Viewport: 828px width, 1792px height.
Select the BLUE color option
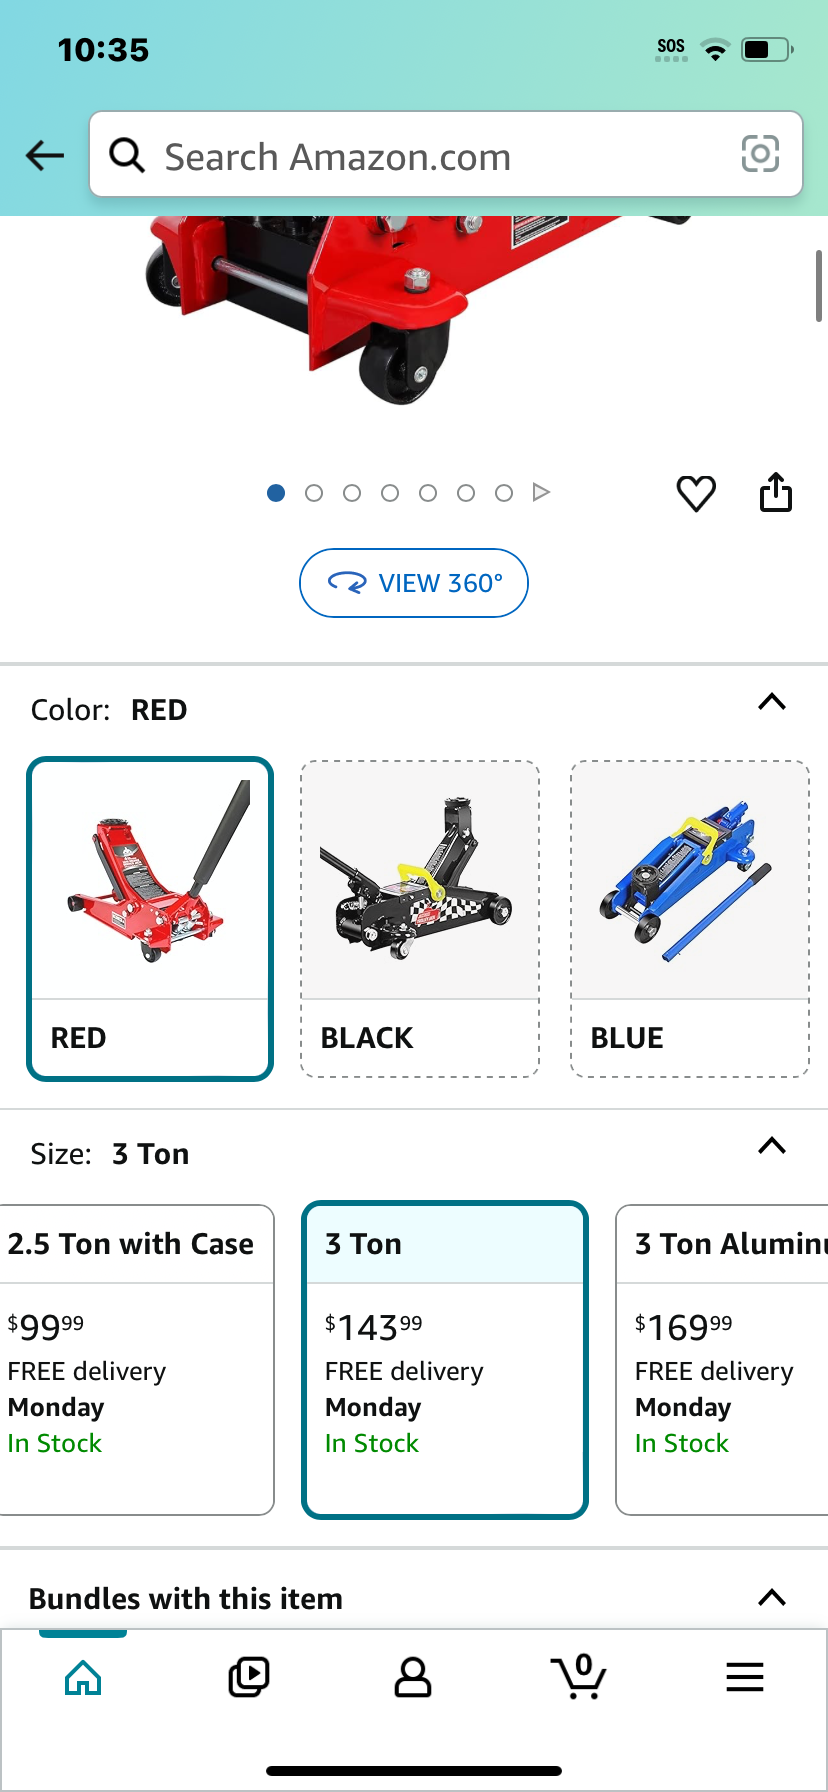click(x=690, y=919)
